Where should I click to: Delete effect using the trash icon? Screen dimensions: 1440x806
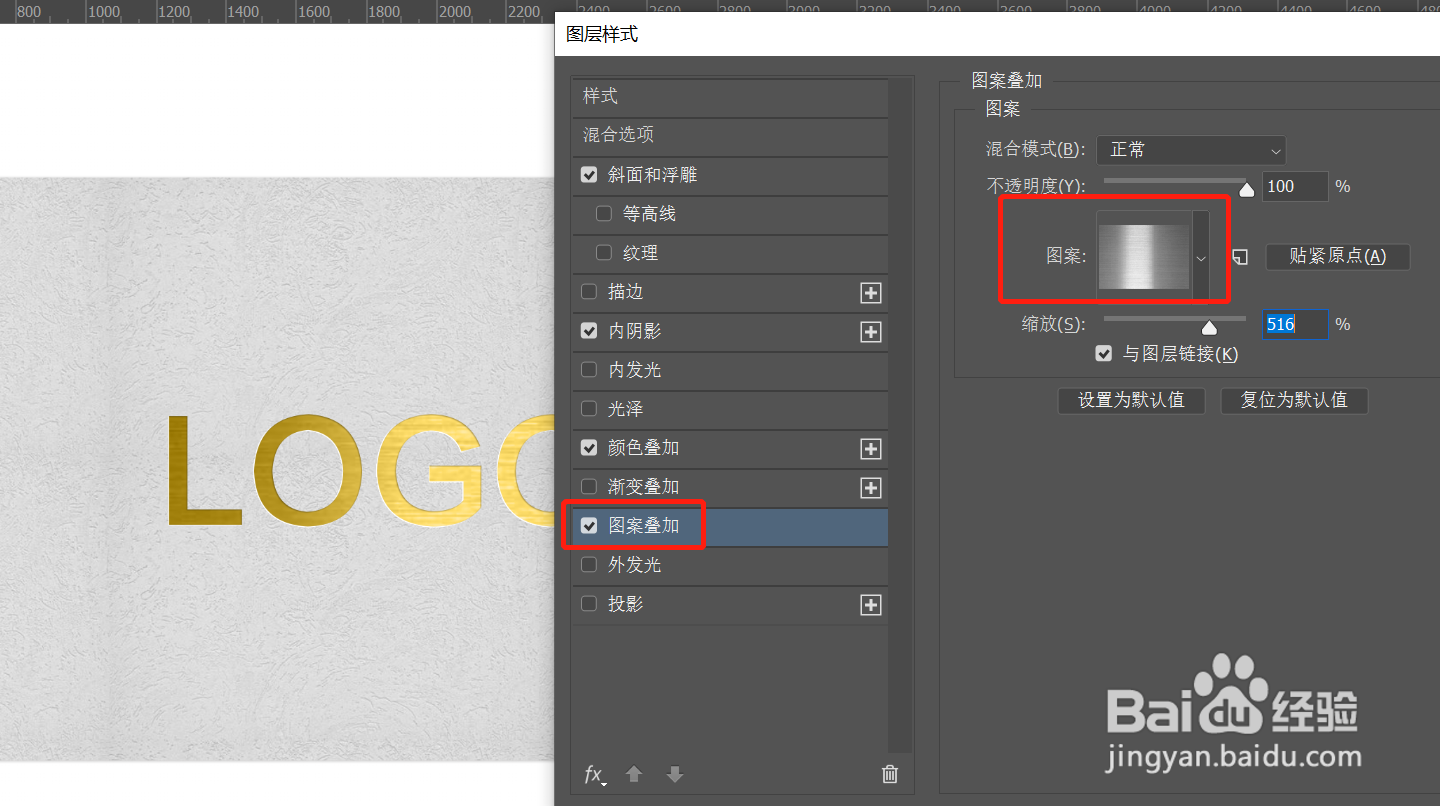[x=890, y=774]
